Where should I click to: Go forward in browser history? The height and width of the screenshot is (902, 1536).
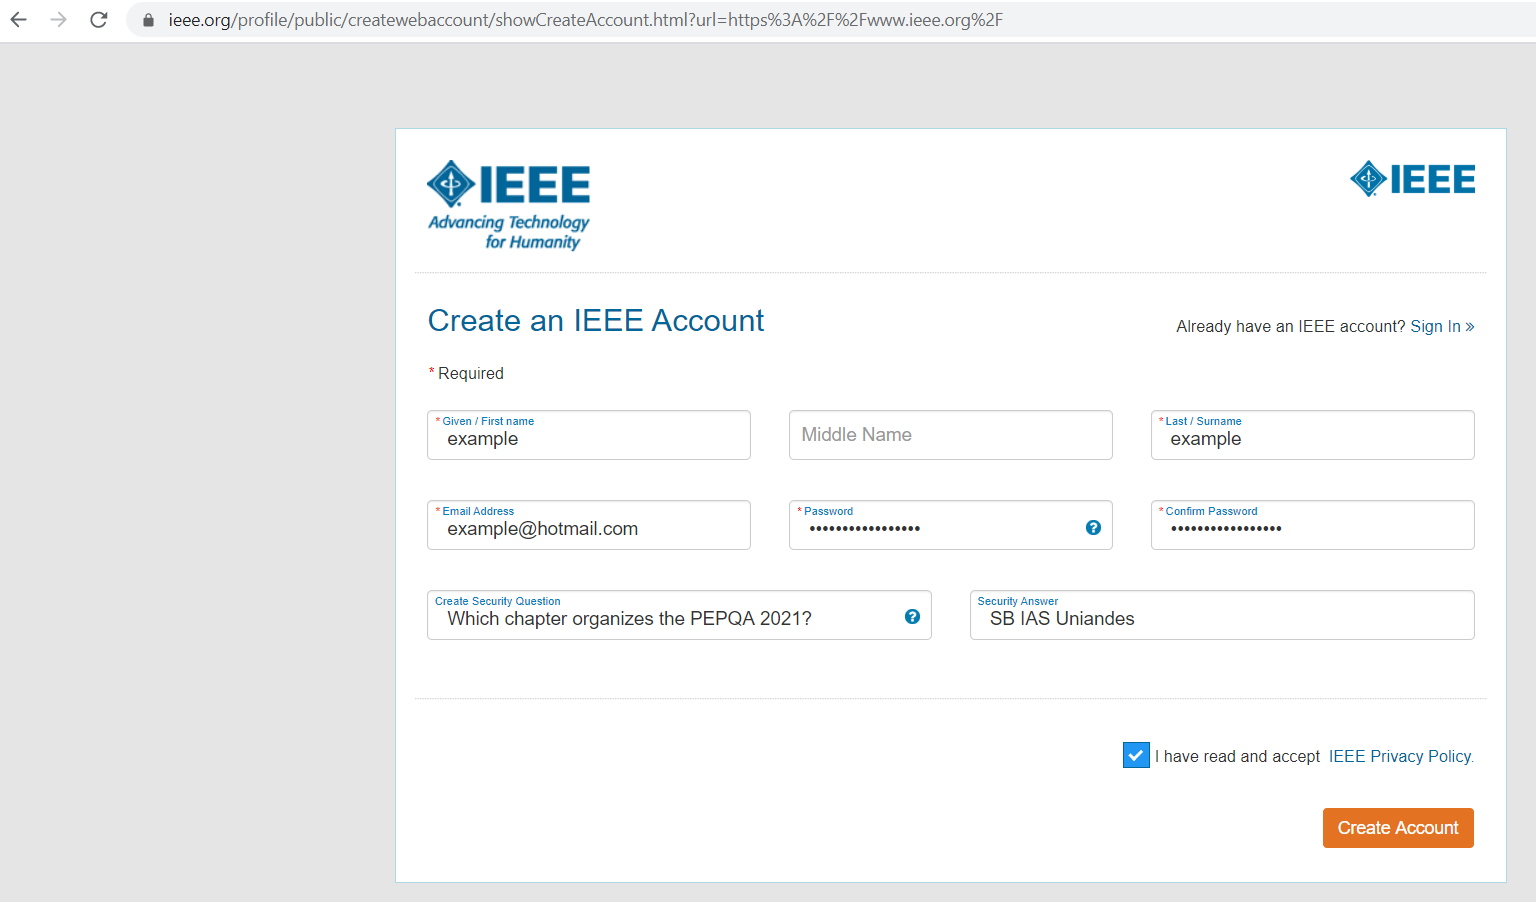point(59,20)
